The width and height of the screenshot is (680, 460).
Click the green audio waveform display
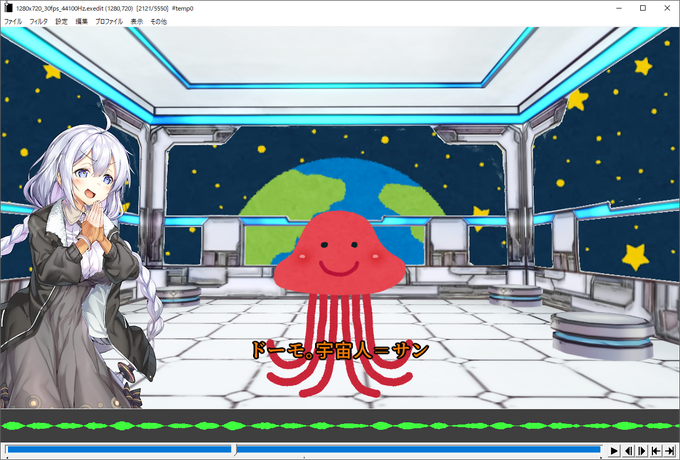point(340,426)
